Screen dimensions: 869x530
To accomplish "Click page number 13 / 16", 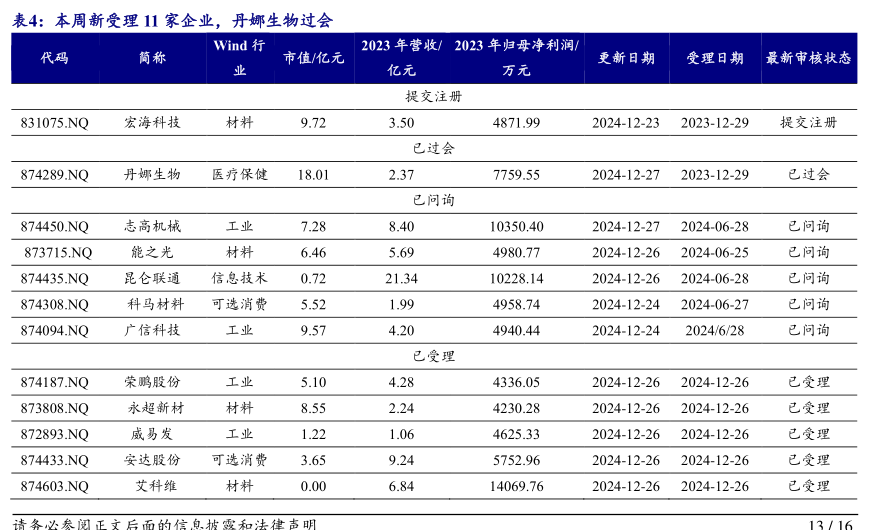I will [x=830, y=524].
